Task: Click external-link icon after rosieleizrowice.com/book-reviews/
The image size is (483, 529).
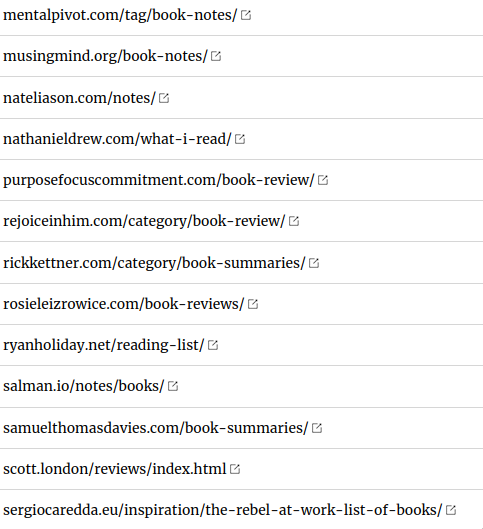Action: [x=253, y=304]
